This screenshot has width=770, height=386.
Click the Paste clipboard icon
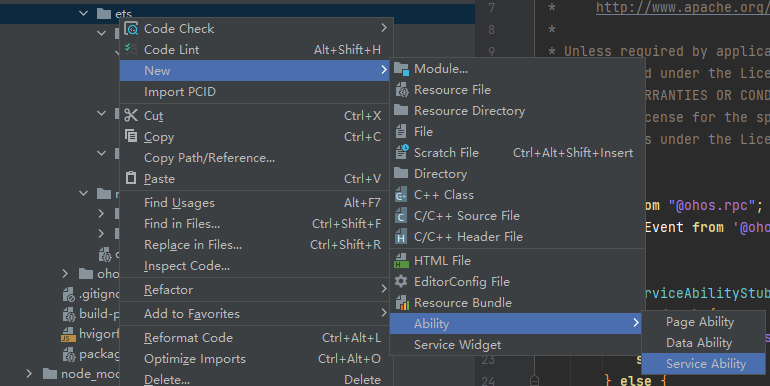[x=131, y=178]
